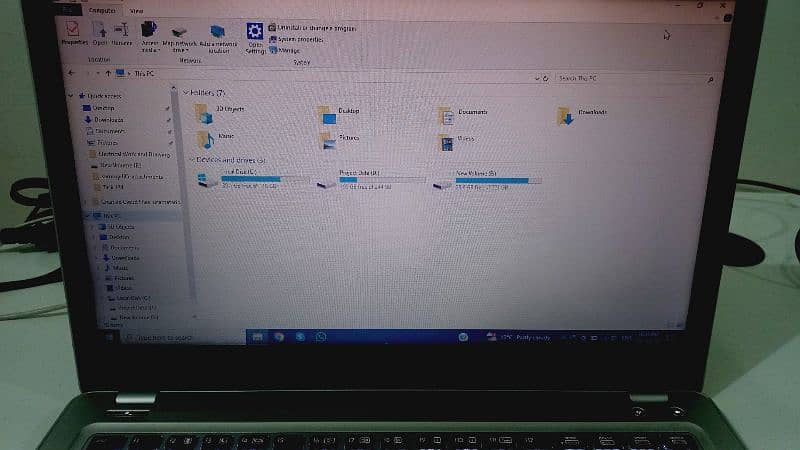The width and height of the screenshot is (800, 450).
Task: Open the Downloads folder in main pane
Action: [567, 114]
